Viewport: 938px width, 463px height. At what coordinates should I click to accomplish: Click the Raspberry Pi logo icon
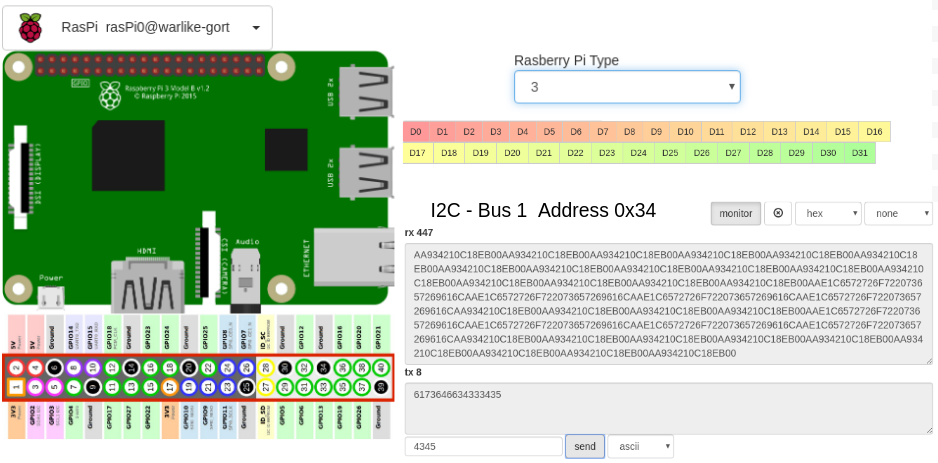[31, 28]
